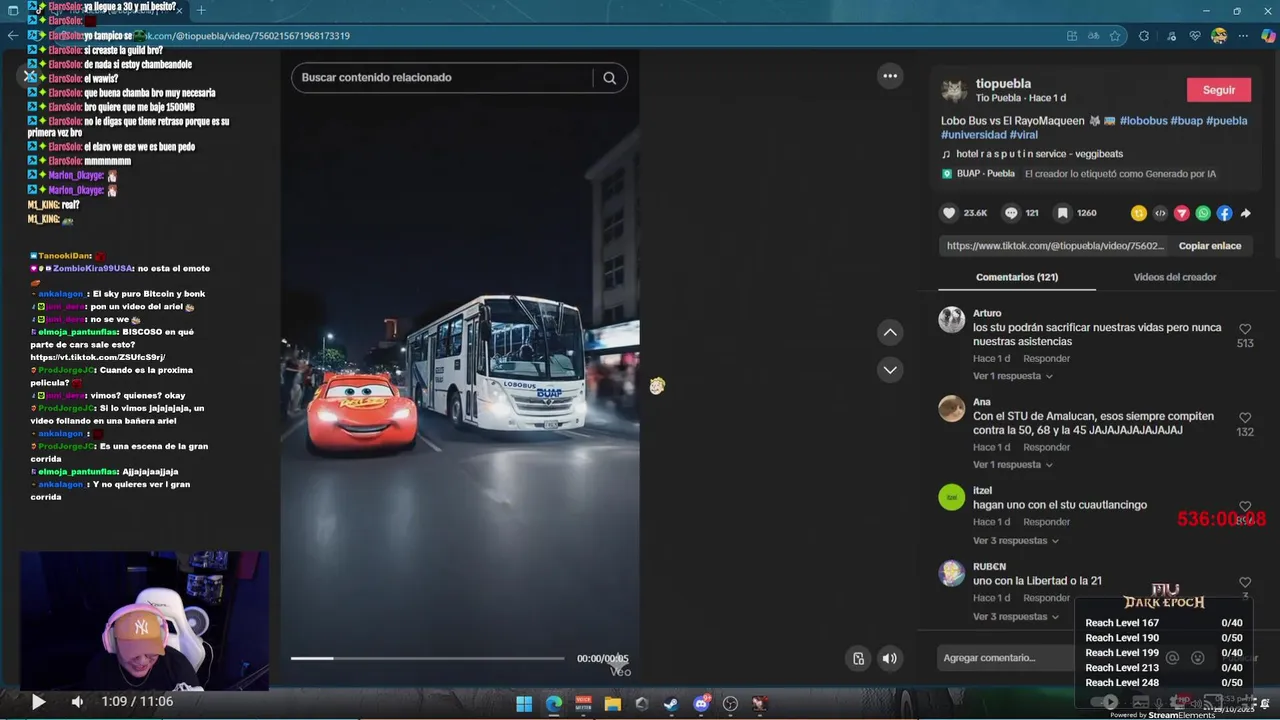Click the yellow repost icon

[x=1139, y=213]
